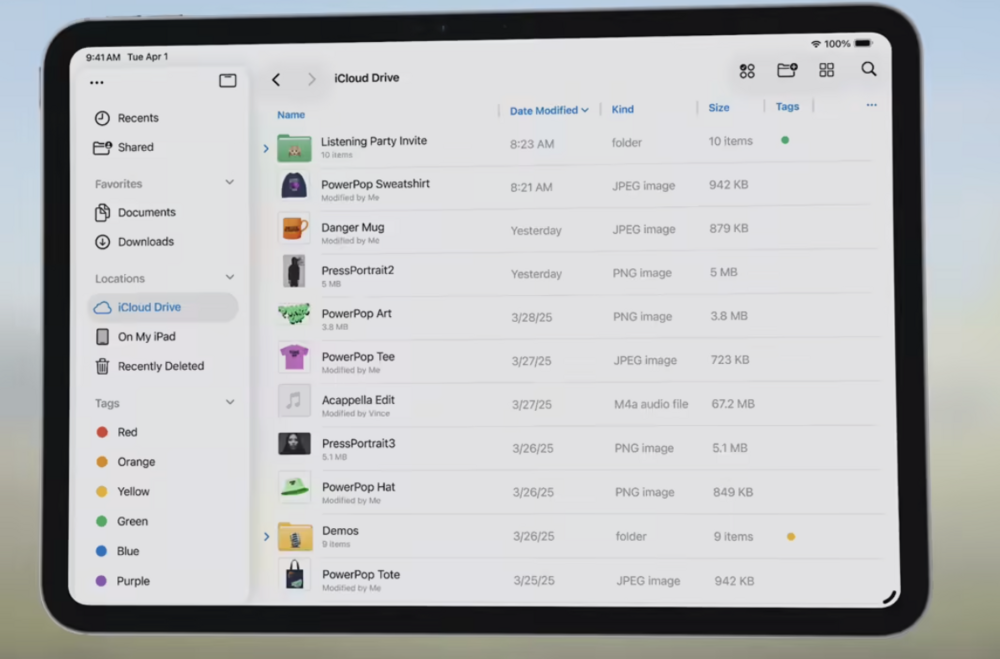The image size is (1000, 659).
Task: Open Recents in sidebar
Action: 137,118
